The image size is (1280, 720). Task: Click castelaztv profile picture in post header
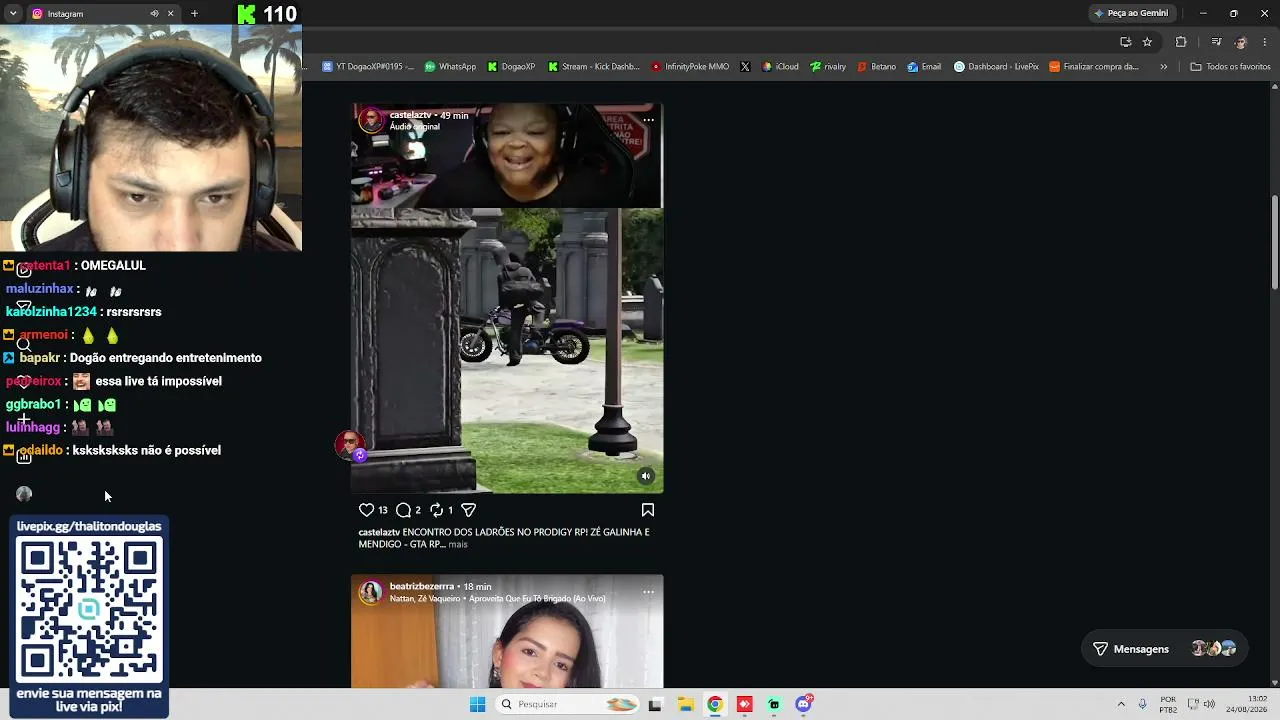pyautogui.click(x=371, y=121)
